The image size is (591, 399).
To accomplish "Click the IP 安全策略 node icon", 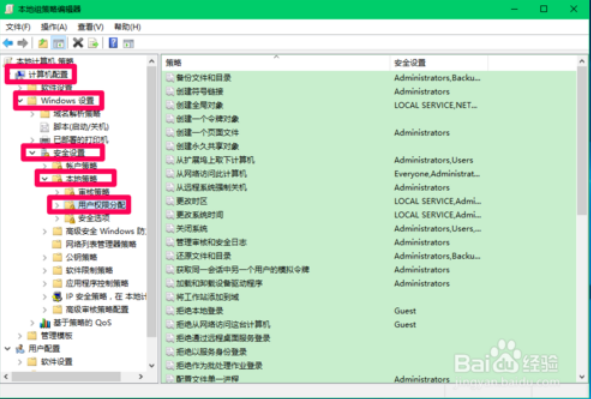I will [57, 297].
